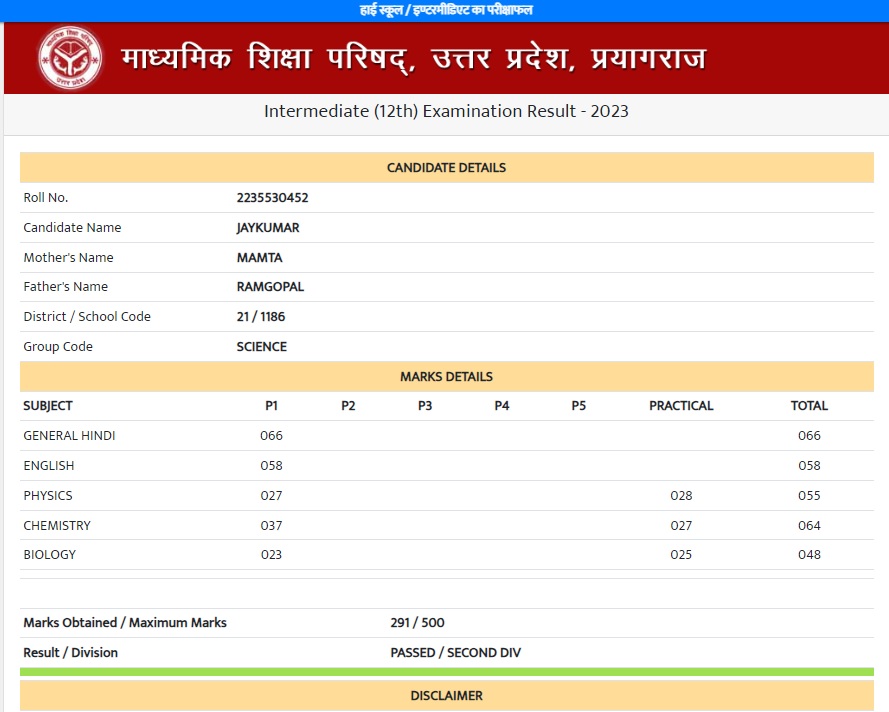Click the PRACTICAL column header

click(x=681, y=406)
